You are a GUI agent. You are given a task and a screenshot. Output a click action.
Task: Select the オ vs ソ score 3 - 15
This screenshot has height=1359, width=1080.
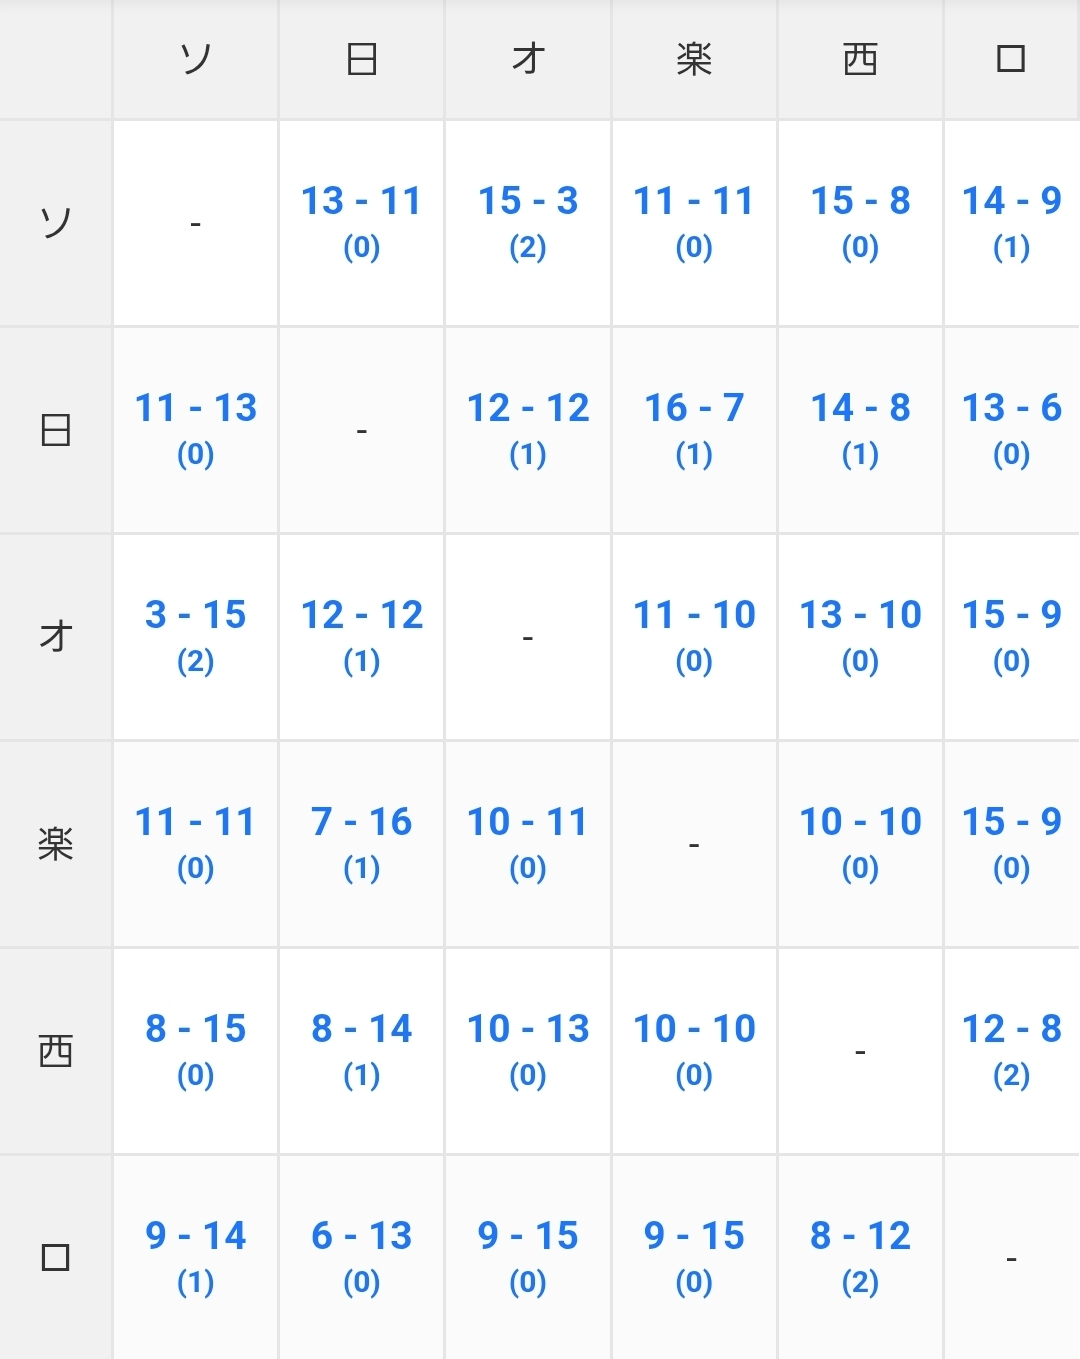point(195,616)
